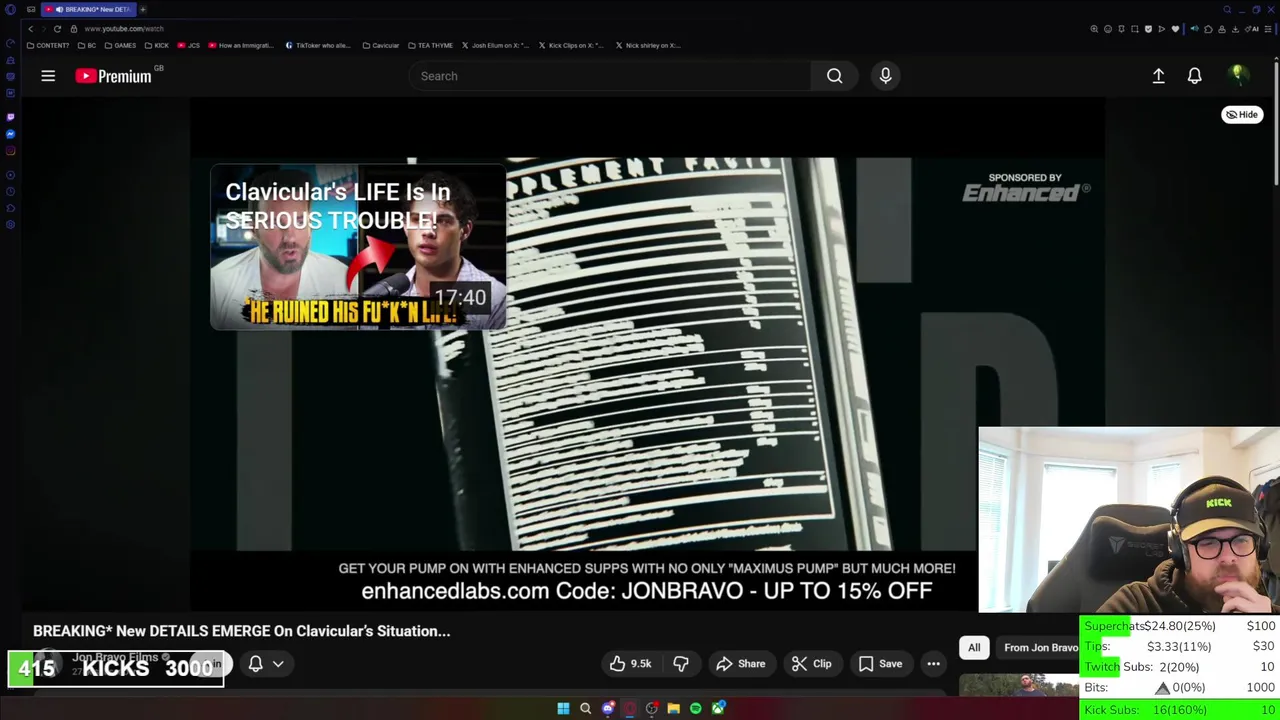Screen dimensions: 1280x720
Task: Open 'Josh Ellum on X' bookmark
Action: 496,45
